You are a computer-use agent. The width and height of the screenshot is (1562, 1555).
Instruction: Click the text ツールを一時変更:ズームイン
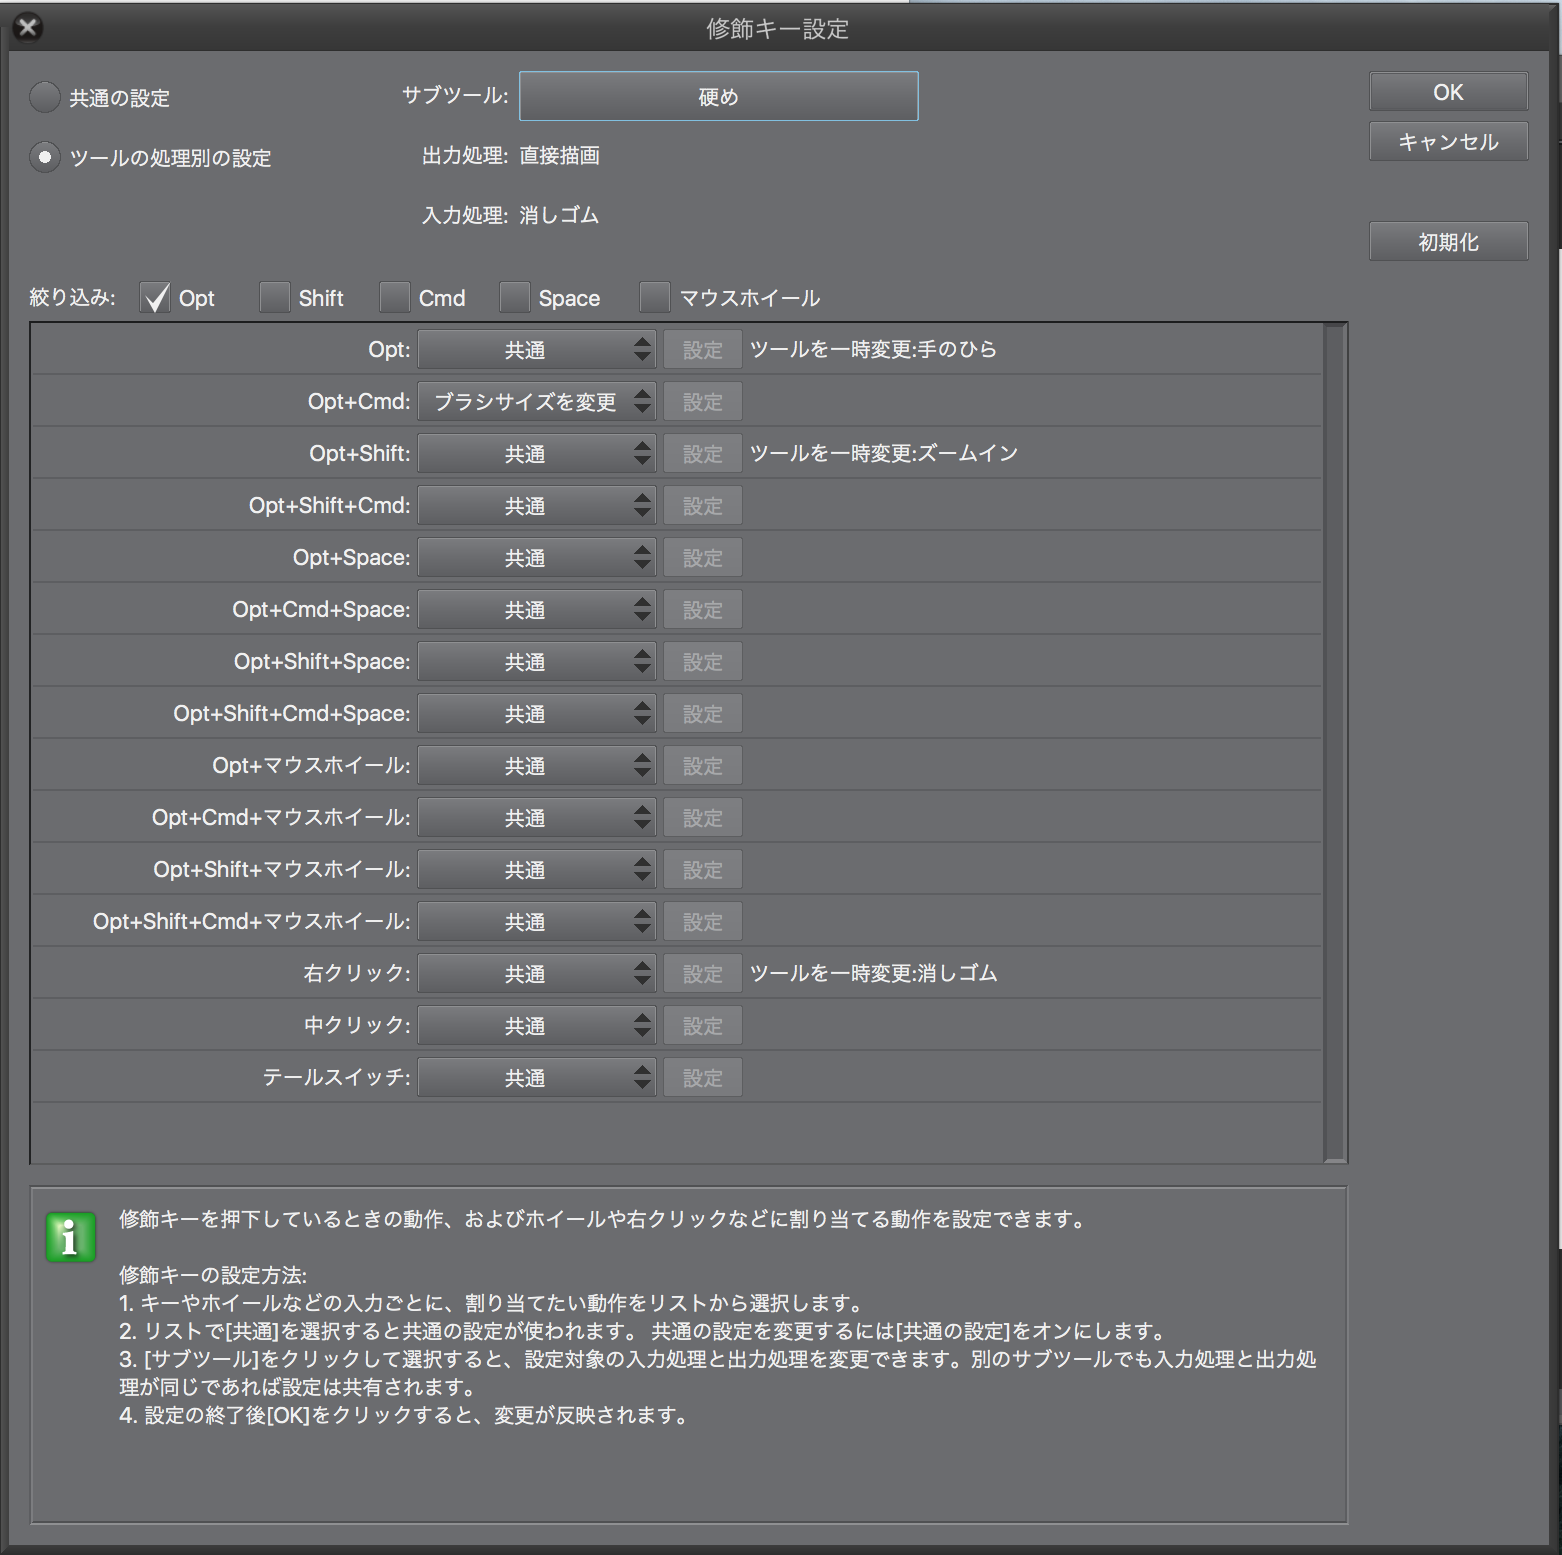(884, 454)
